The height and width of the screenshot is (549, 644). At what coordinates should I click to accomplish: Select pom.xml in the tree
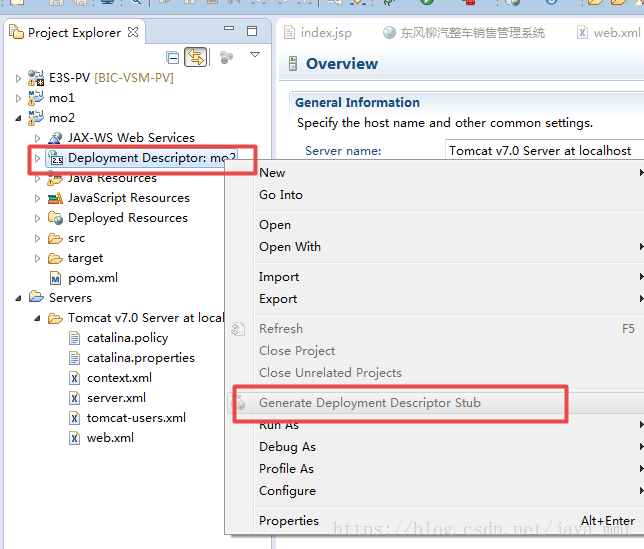pos(93,278)
